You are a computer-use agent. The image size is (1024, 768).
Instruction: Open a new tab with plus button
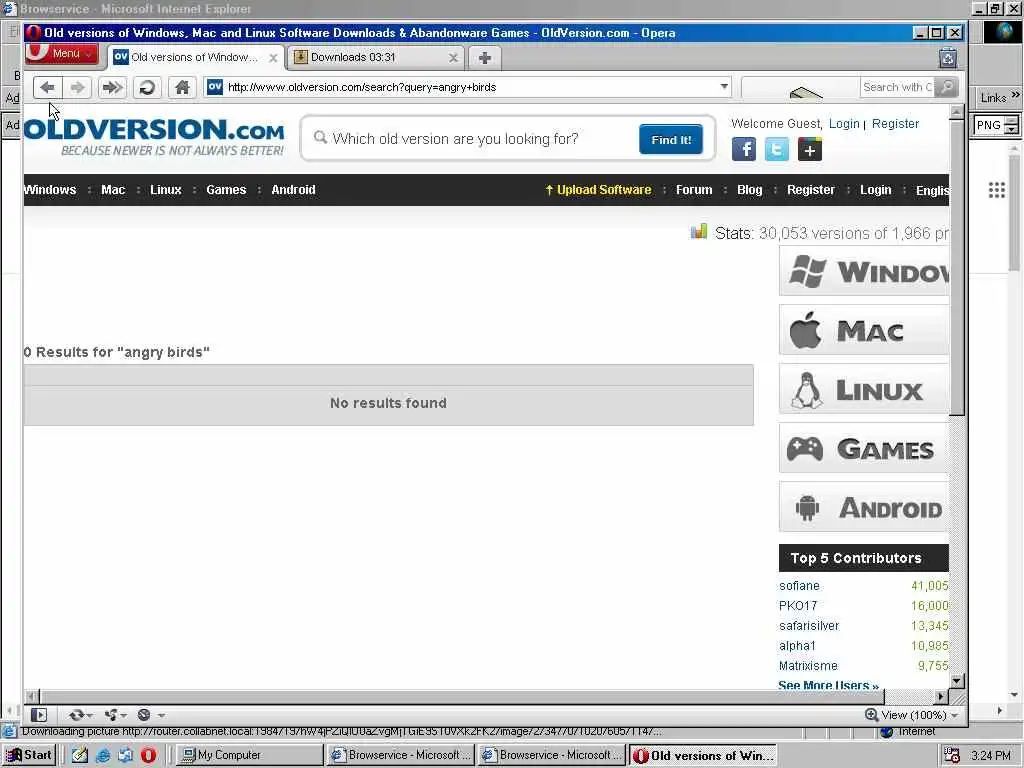[485, 57]
